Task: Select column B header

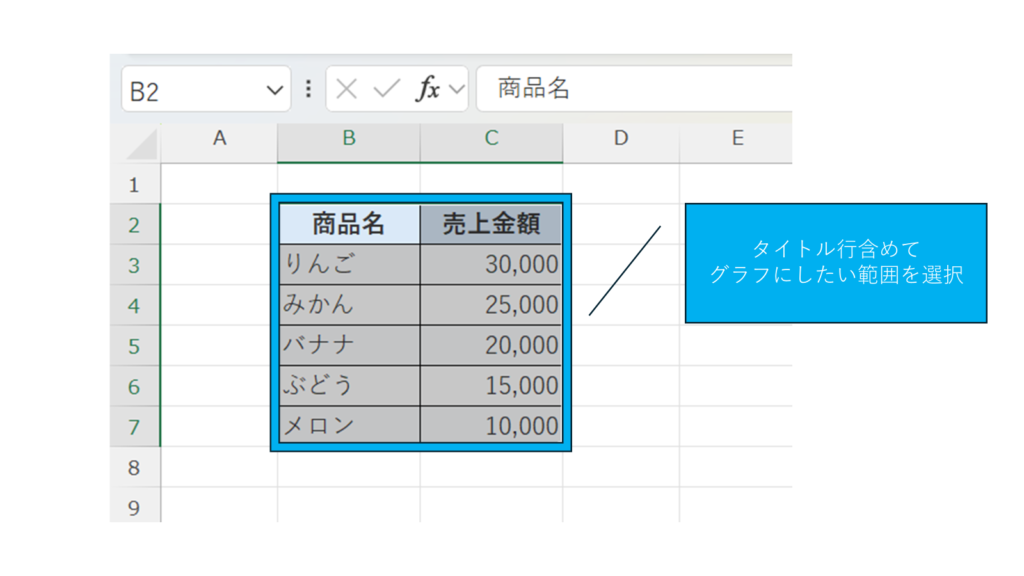Action: tap(348, 139)
